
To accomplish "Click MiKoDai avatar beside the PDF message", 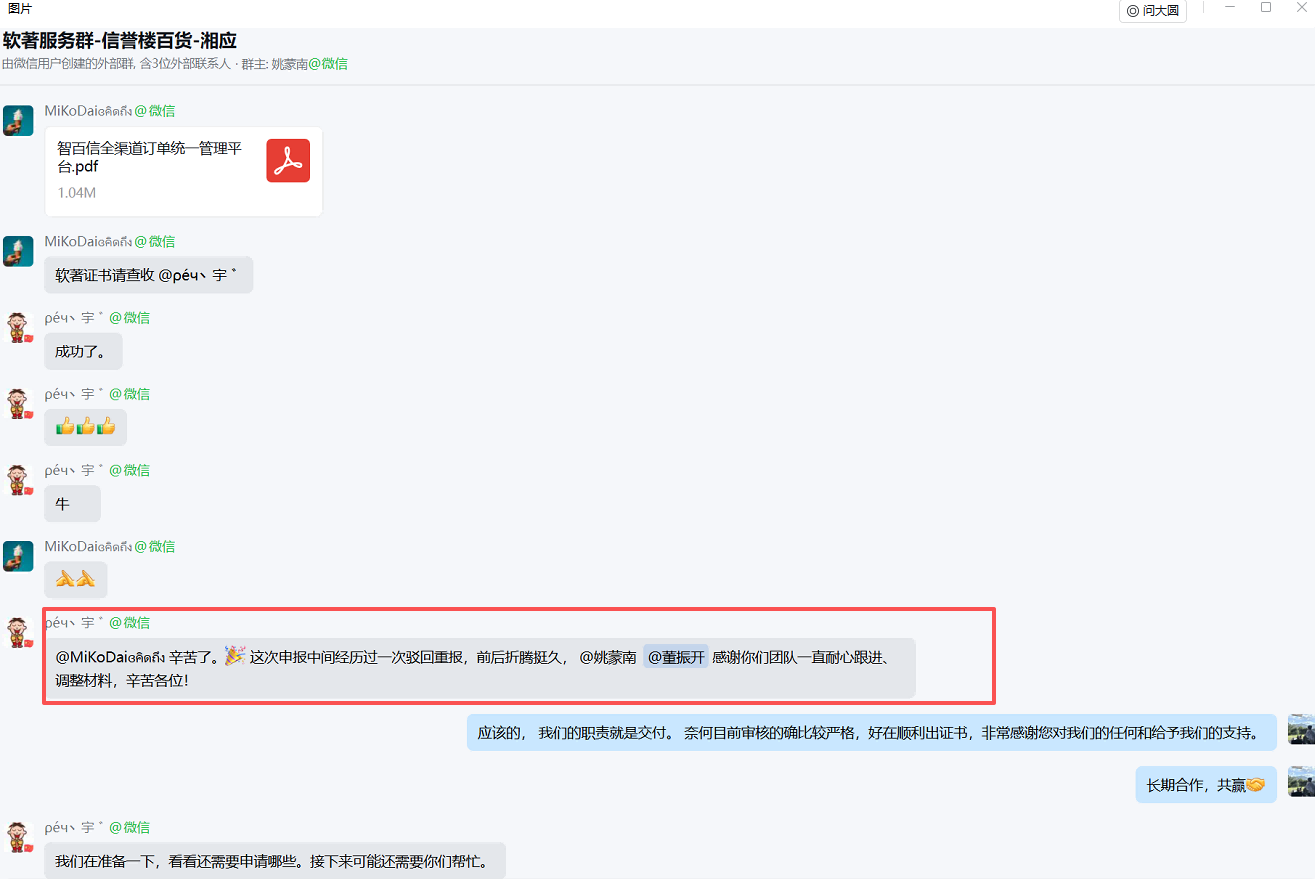I will click(x=18, y=120).
